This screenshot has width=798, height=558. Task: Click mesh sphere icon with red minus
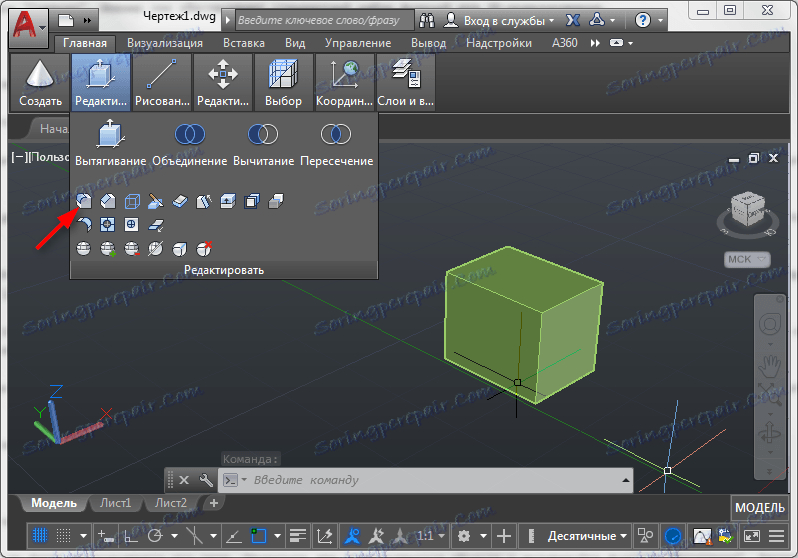pyautogui.click(x=132, y=248)
